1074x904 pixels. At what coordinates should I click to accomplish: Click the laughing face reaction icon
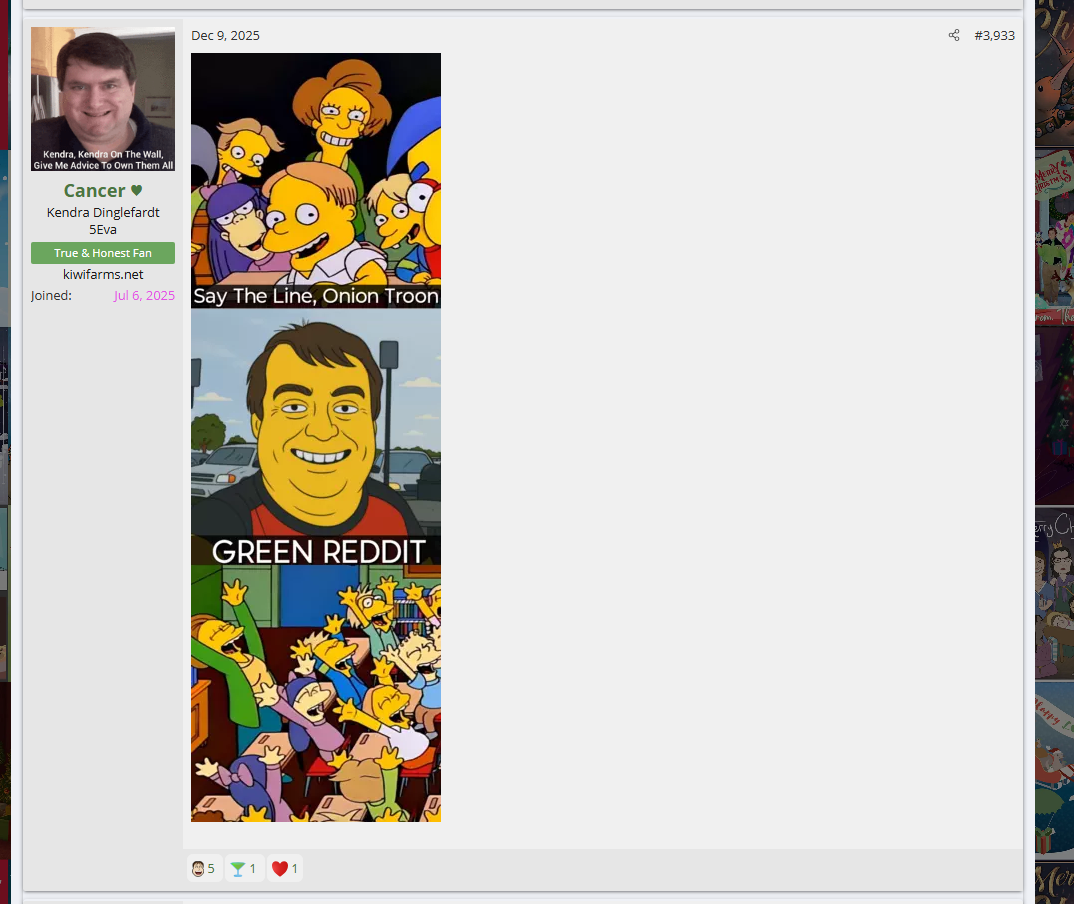198,869
